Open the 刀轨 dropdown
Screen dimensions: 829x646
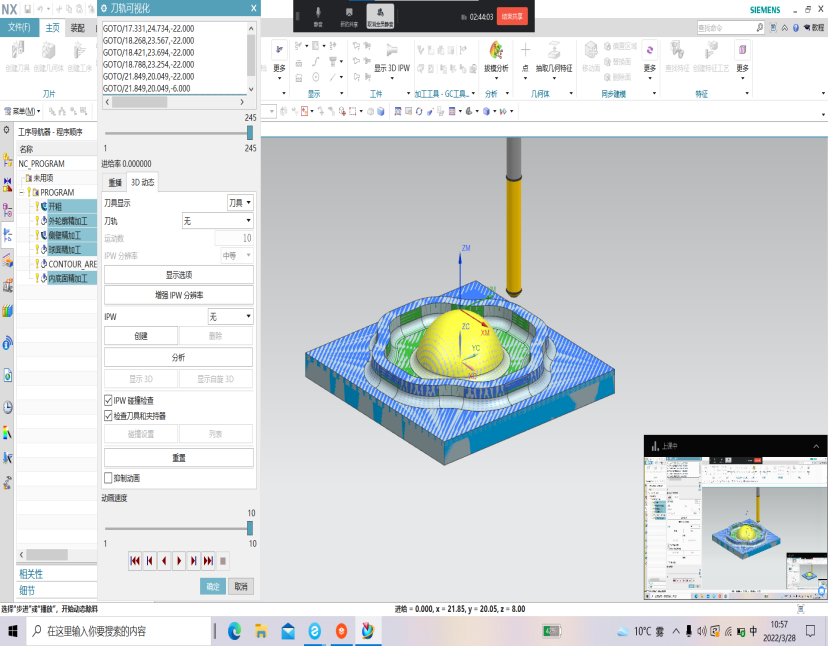[x=217, y=220]
